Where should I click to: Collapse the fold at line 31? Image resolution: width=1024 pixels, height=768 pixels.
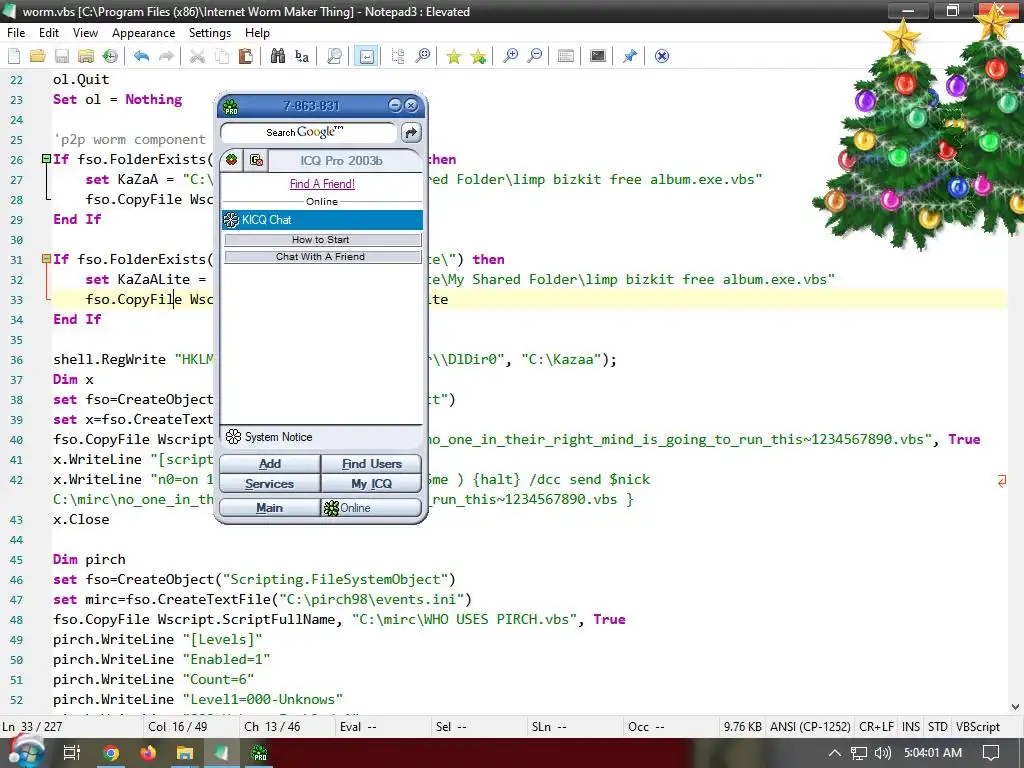(x=46, y=259)
